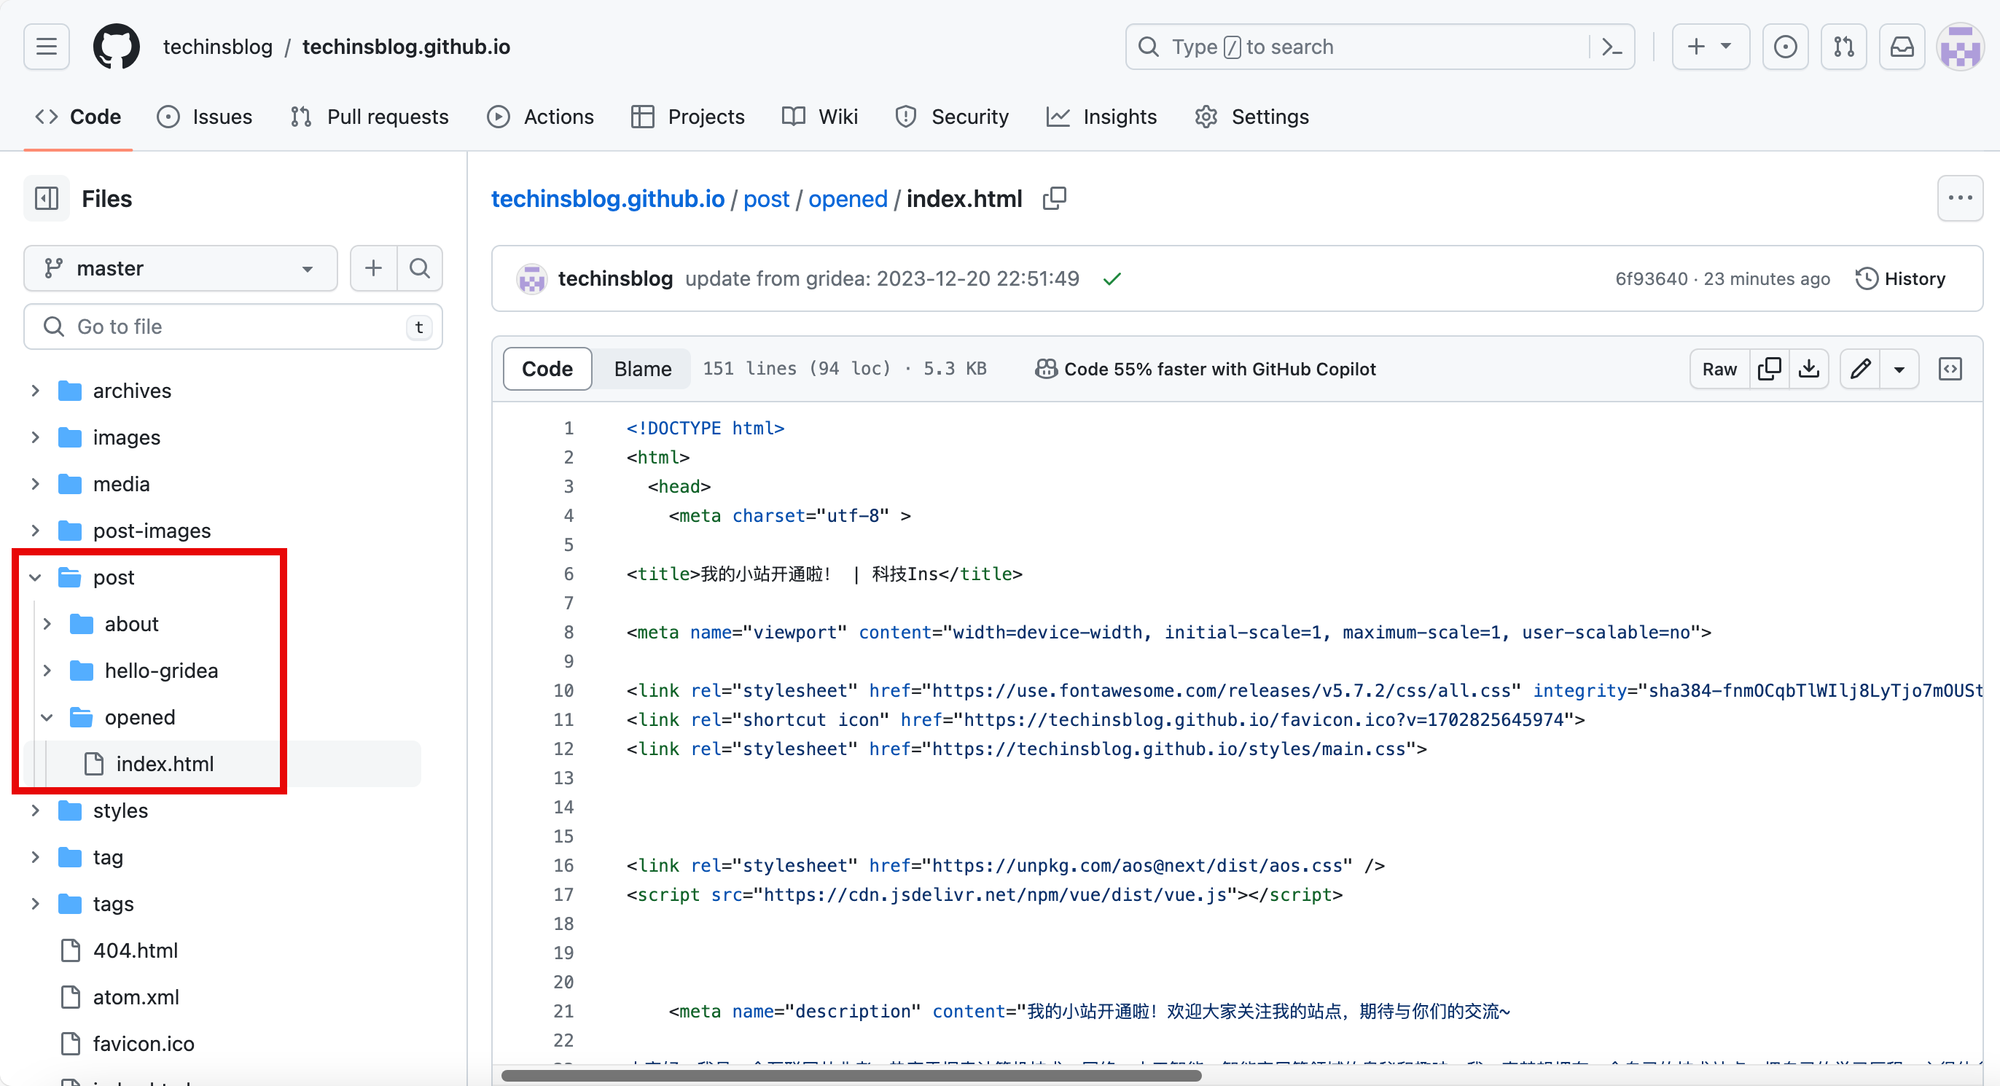View file History
The height and width of the screenshot is (1086, 2000).
pyautogui.click(x=1900, y=279)
